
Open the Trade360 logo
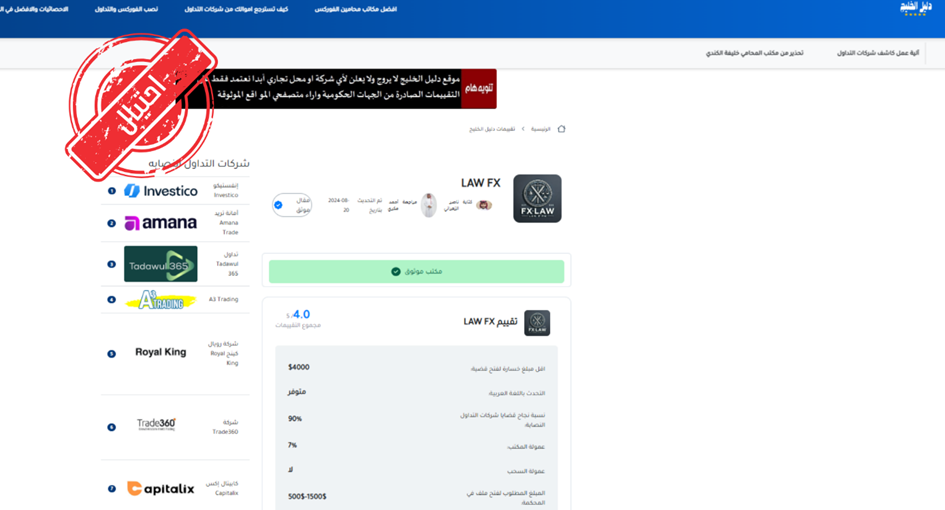click(x=156, y=424)
